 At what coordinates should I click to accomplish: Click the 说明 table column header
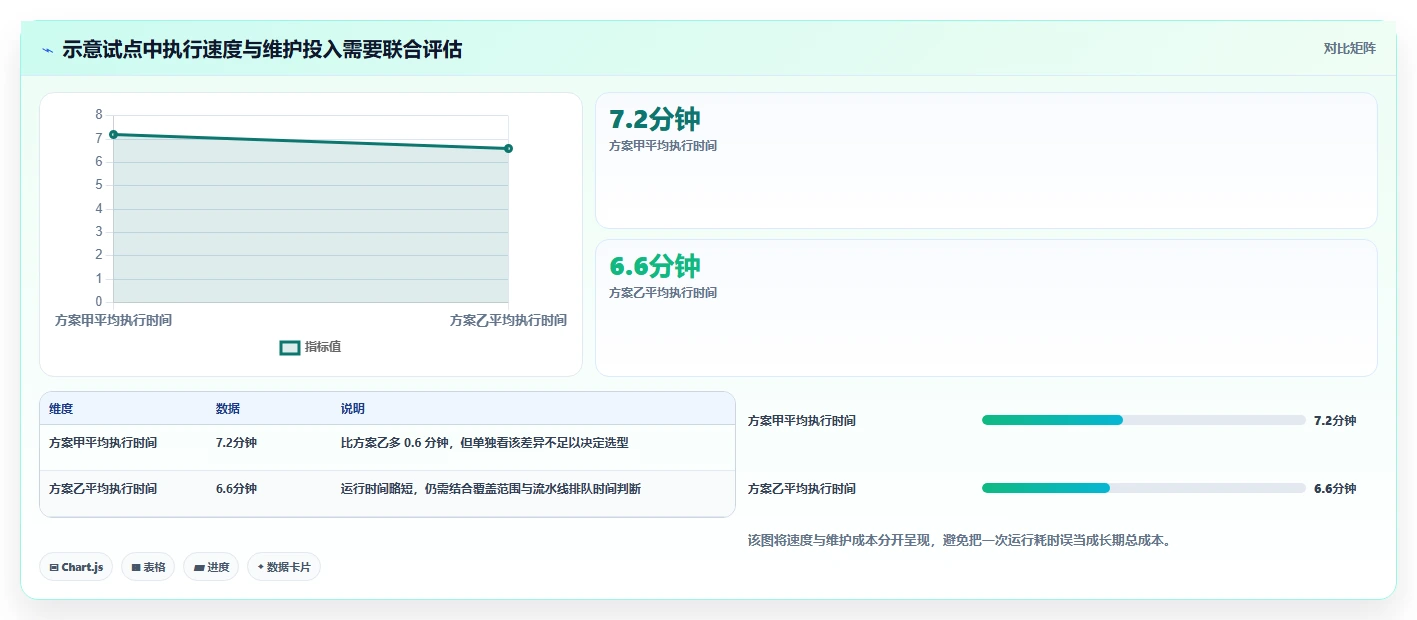(353, 409)
